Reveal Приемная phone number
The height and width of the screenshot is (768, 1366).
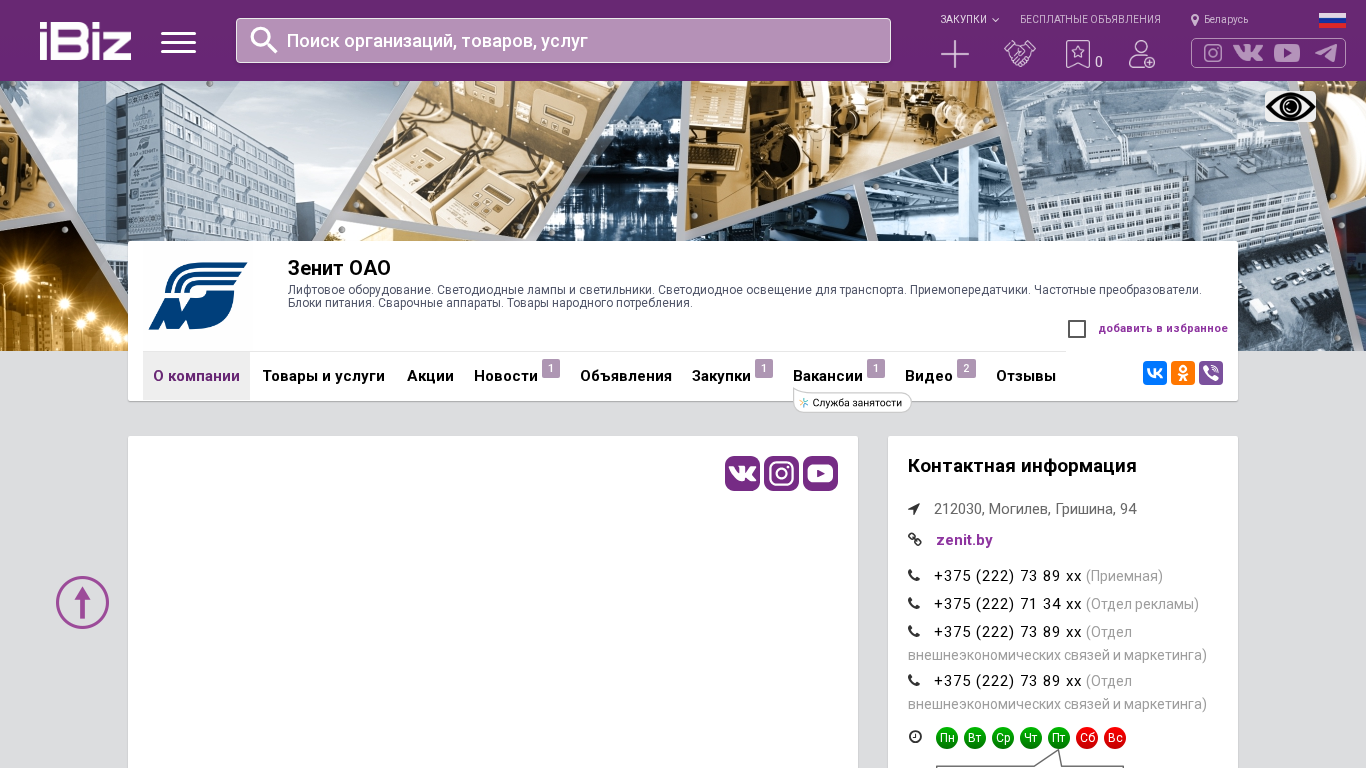pyautogui.click(x=1008, y=576)
